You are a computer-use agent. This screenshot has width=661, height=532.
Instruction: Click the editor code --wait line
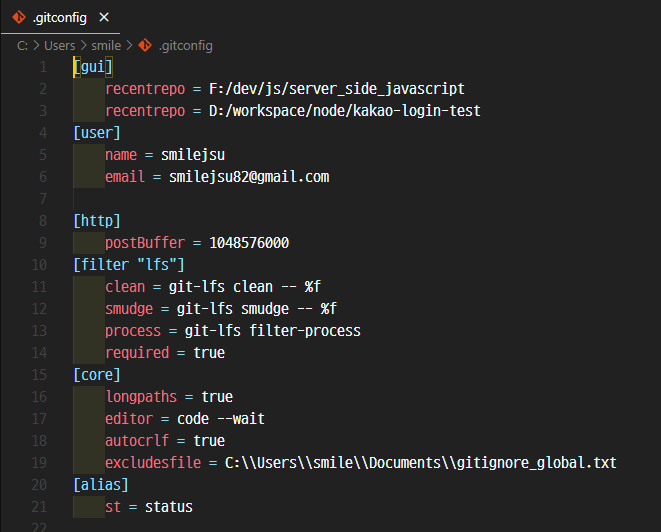185,419
